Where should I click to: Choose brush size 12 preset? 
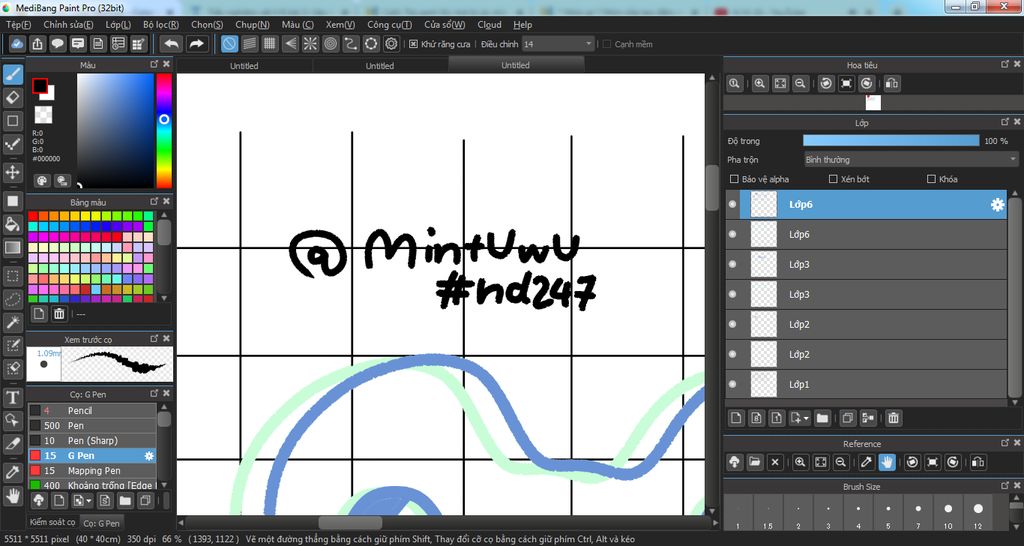(978, 512)
